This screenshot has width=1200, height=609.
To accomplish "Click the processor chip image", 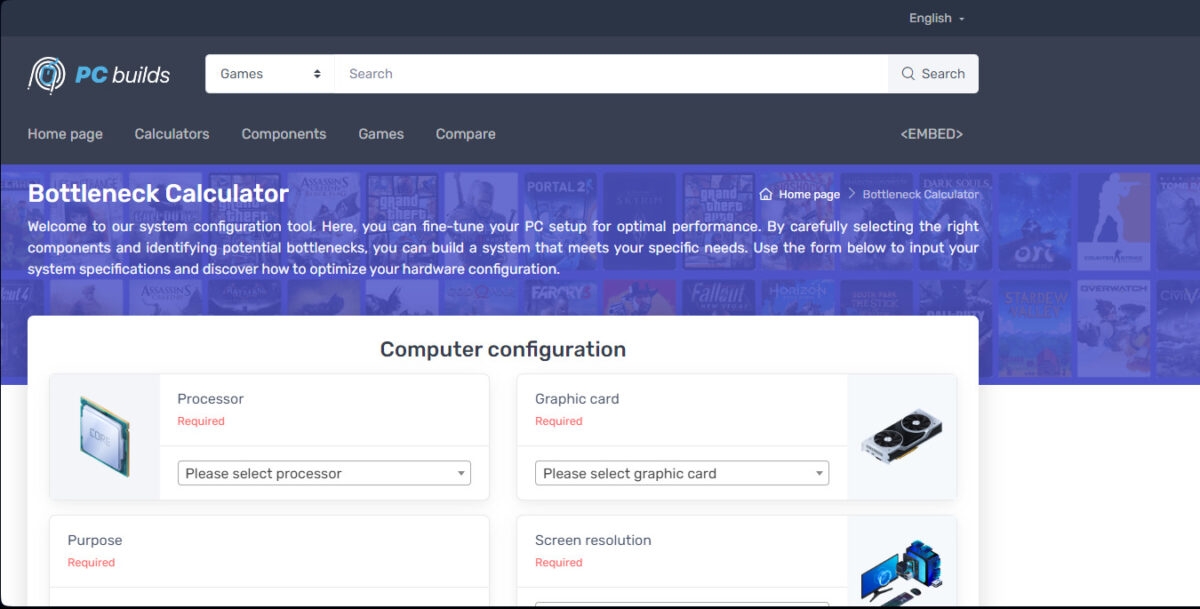I will pos(104,437).
